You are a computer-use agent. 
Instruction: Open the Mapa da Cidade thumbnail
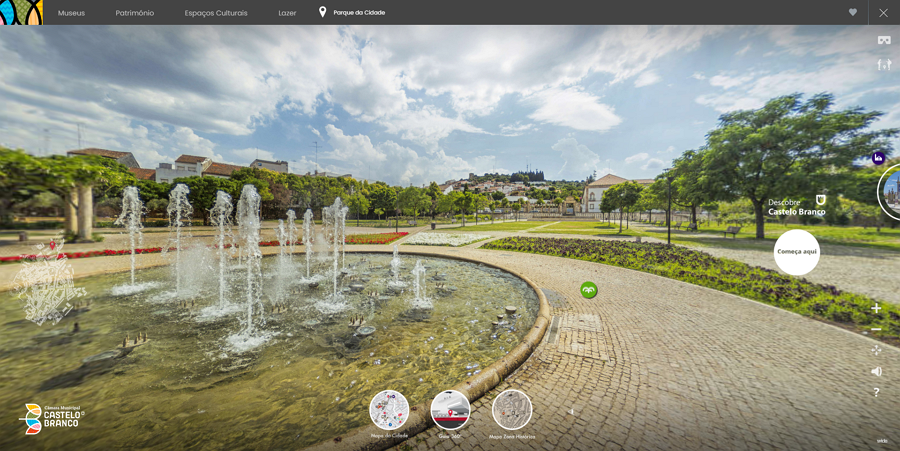(389, 410)
